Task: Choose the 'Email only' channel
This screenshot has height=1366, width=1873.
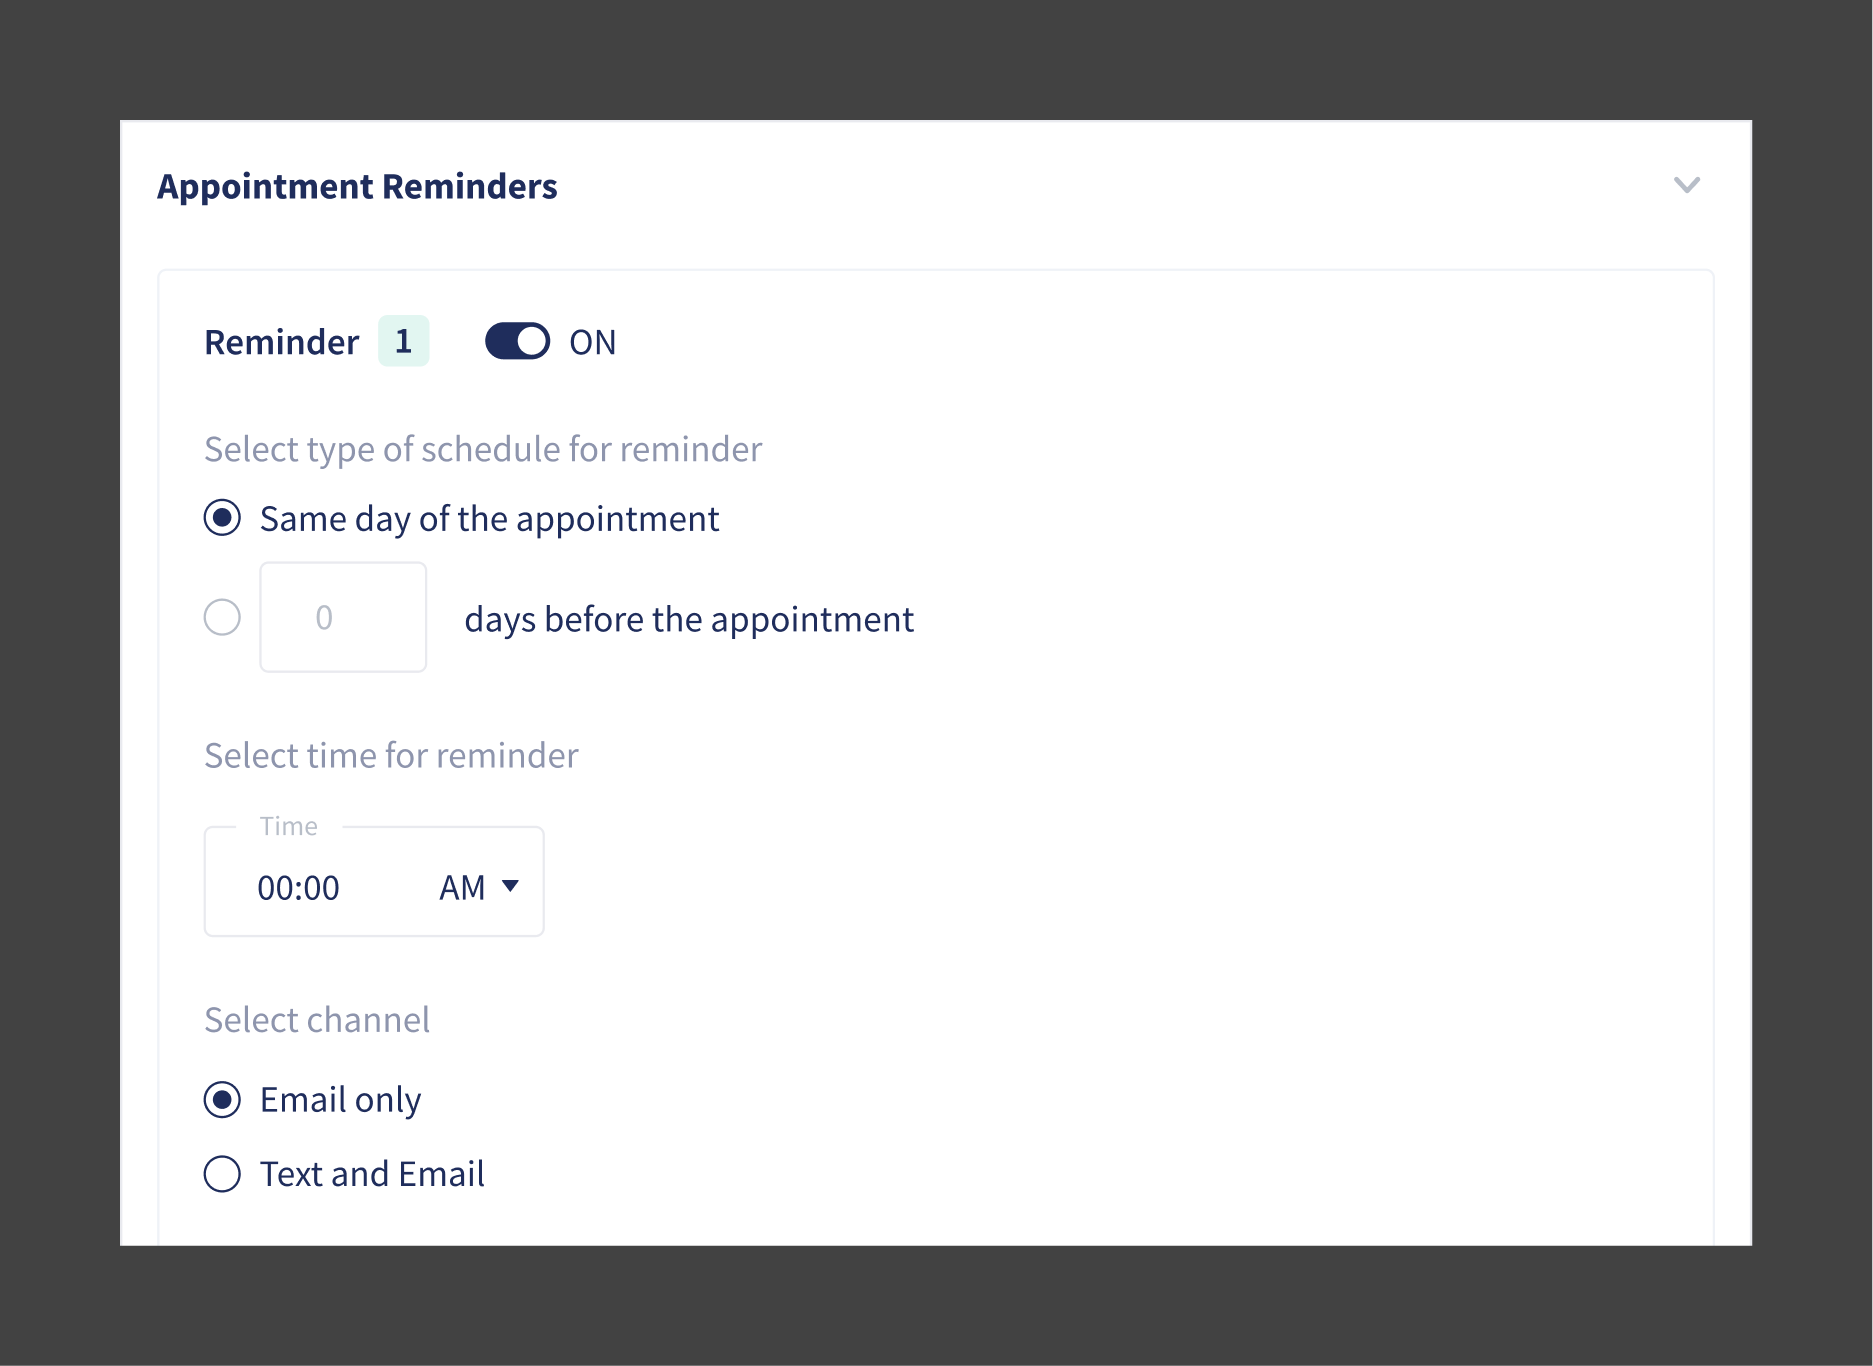Action: pyautogui.click(x=222, y=1100)
